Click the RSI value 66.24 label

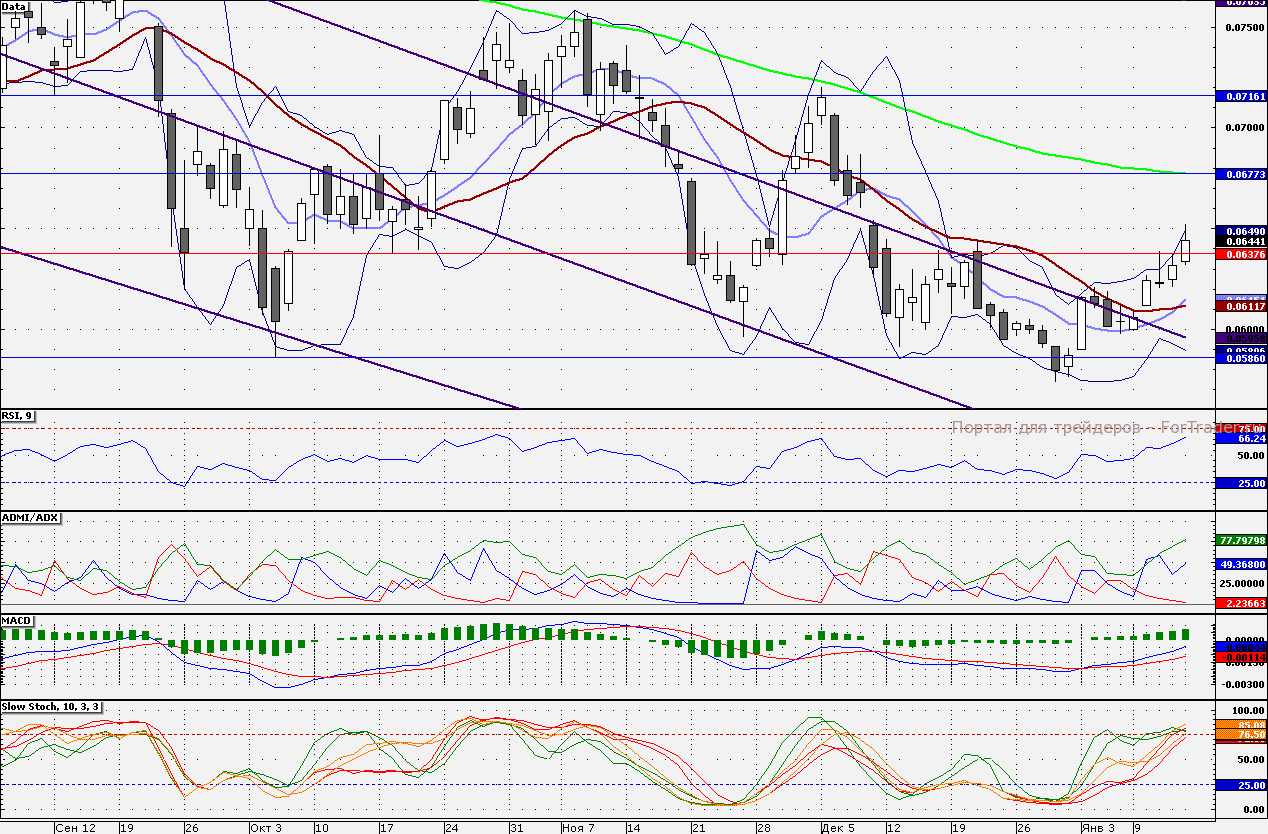(1240, 438)
